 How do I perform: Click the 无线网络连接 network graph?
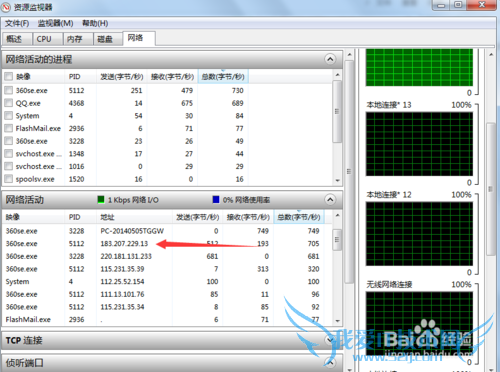419,323
